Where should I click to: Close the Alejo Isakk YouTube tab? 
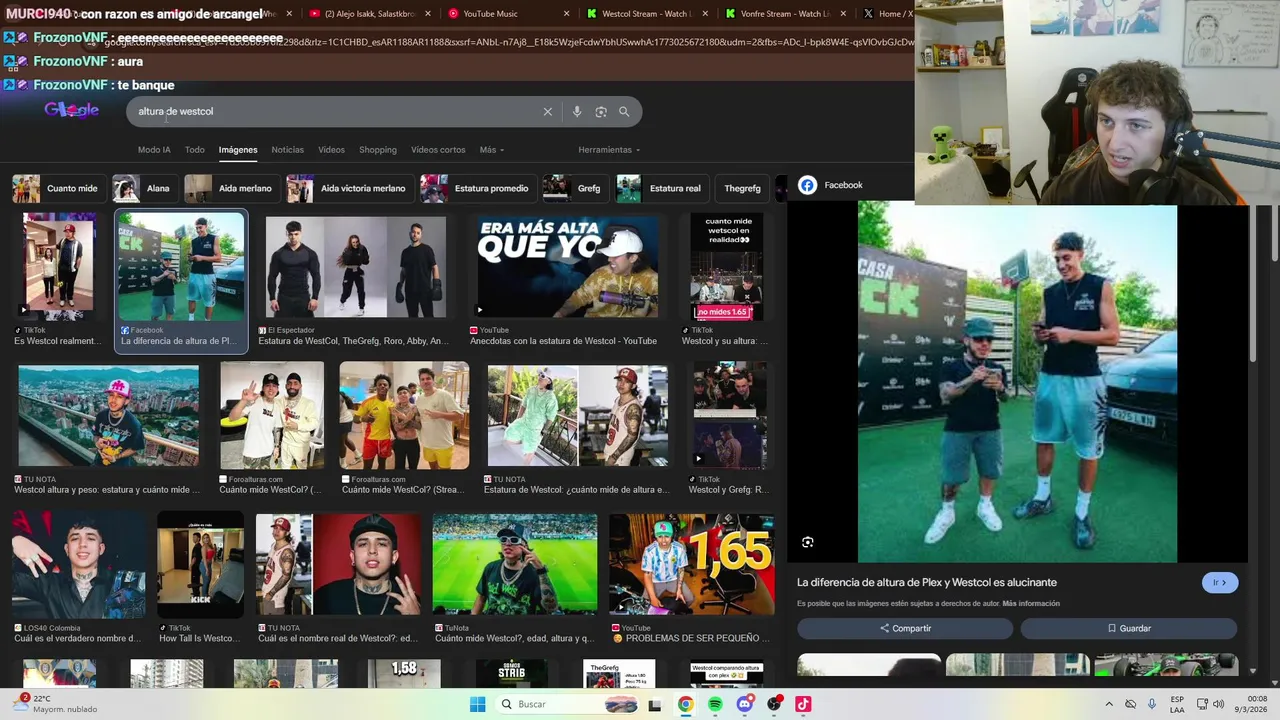[x=428, y=14]
